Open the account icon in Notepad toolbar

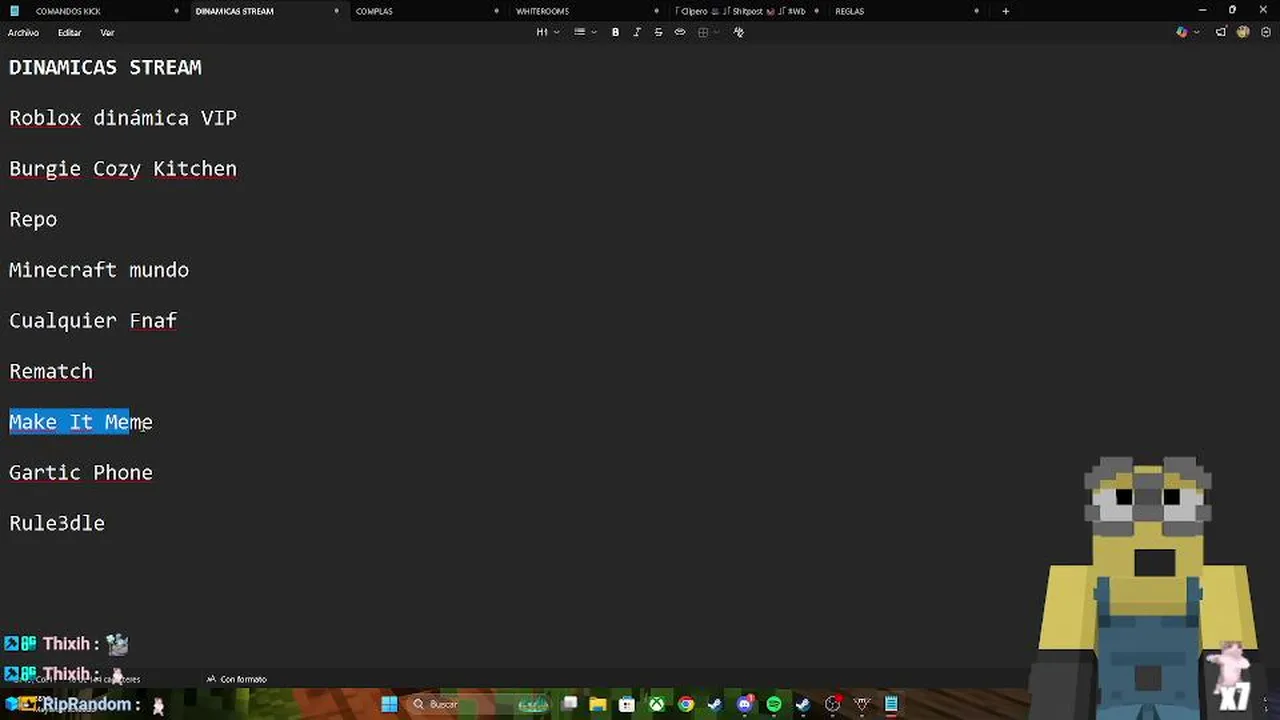[x=1243, y=32]
